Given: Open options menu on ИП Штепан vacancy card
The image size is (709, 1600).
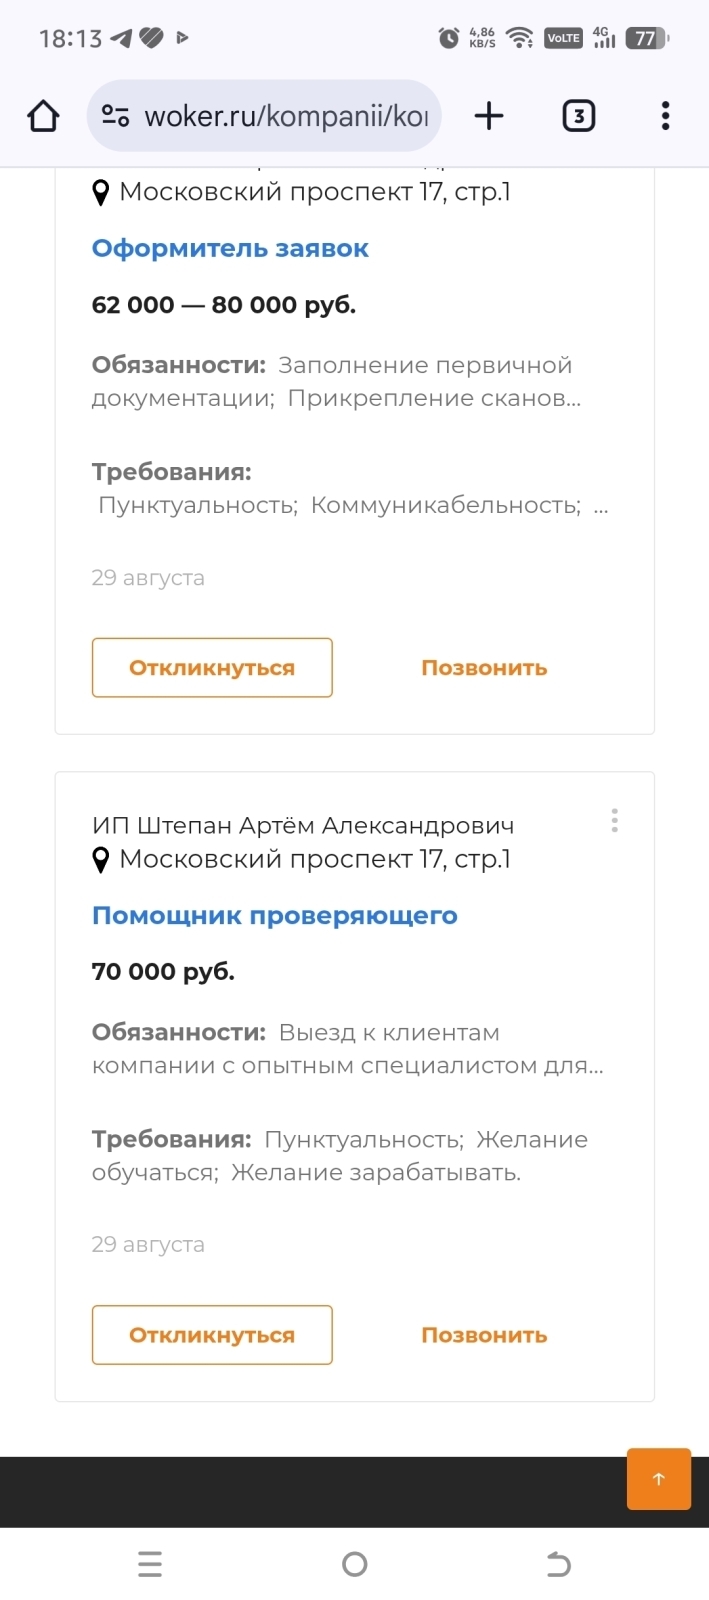Looking at the screenshot, I should click(x=614, y=821).
